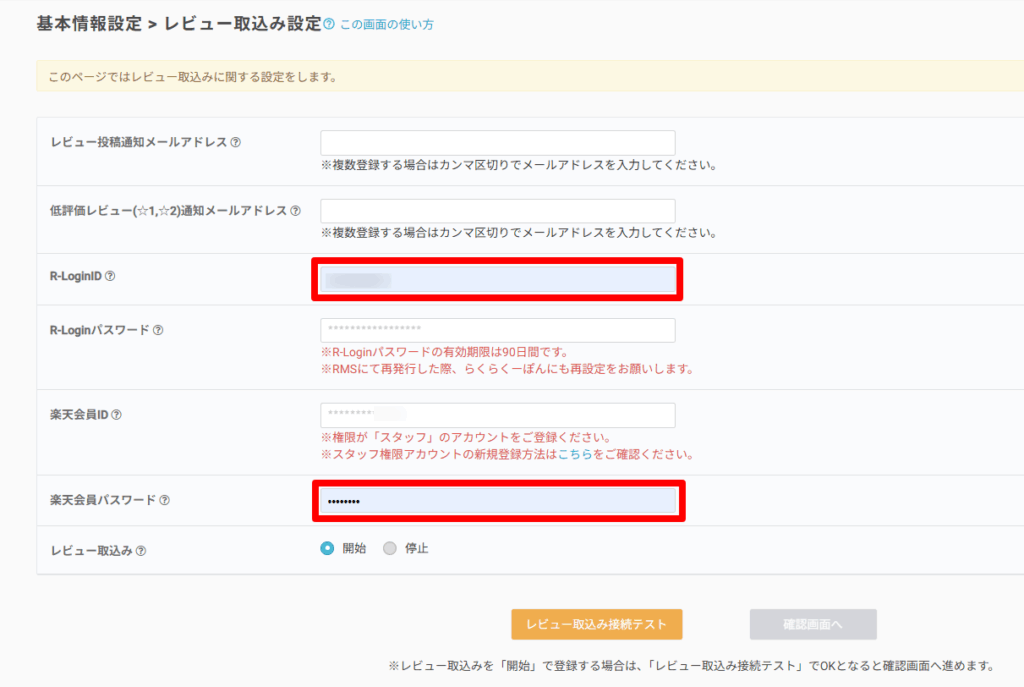Open help icon for 低評価レビュー通知メールアドレス
This screenshot has height=687, width=1024.
295,211
